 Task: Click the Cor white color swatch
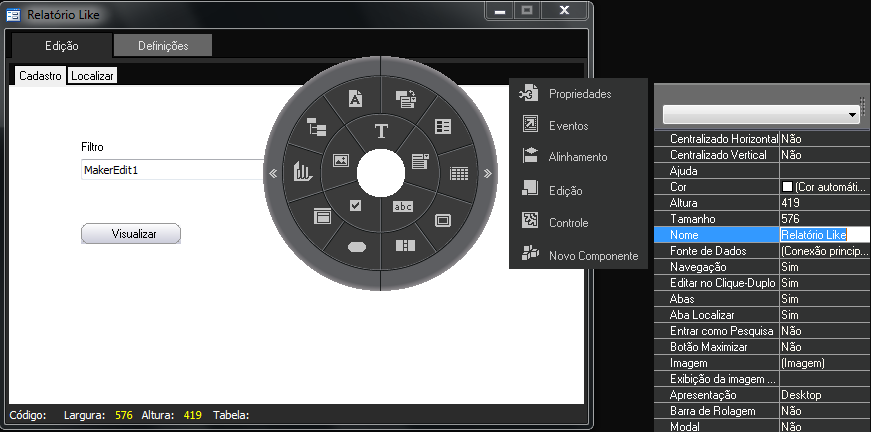787,187
